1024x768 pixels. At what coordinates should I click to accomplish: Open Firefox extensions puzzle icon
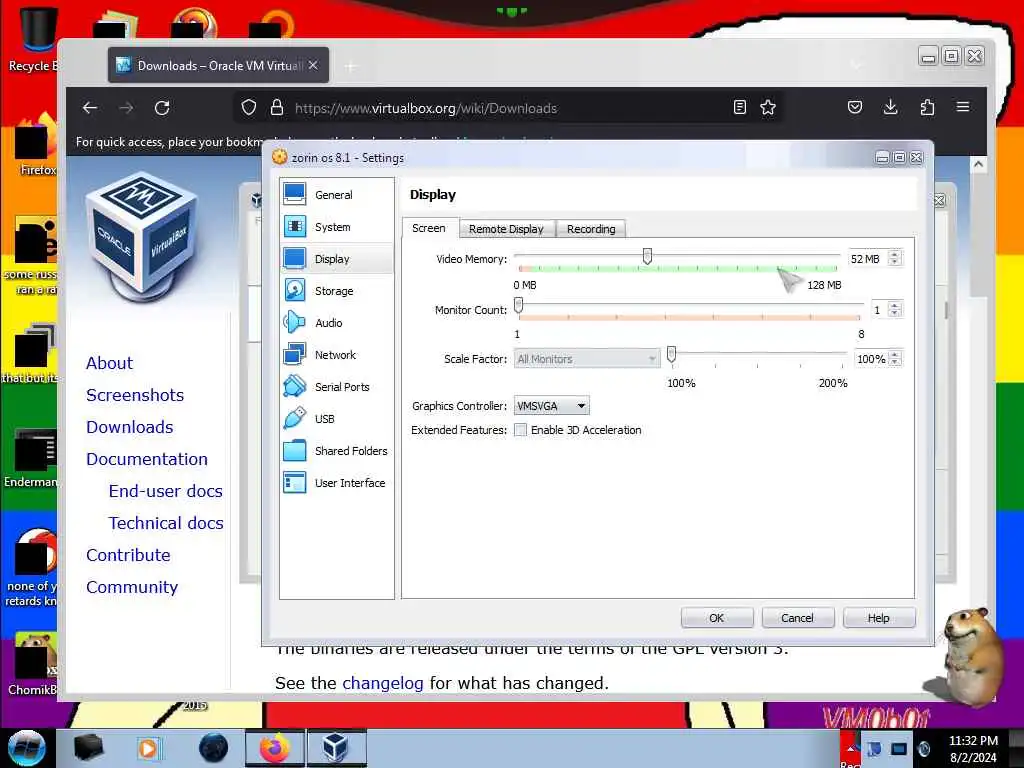[x=927, y=107]
